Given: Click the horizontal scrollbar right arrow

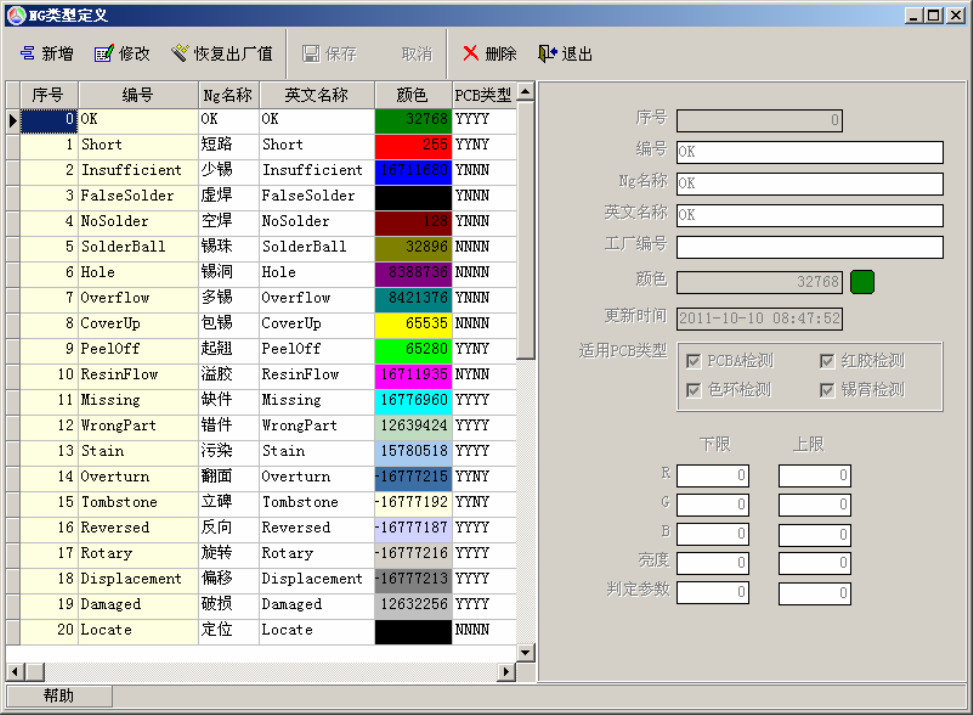Looking at the screenshot, I should click(506, 672).
